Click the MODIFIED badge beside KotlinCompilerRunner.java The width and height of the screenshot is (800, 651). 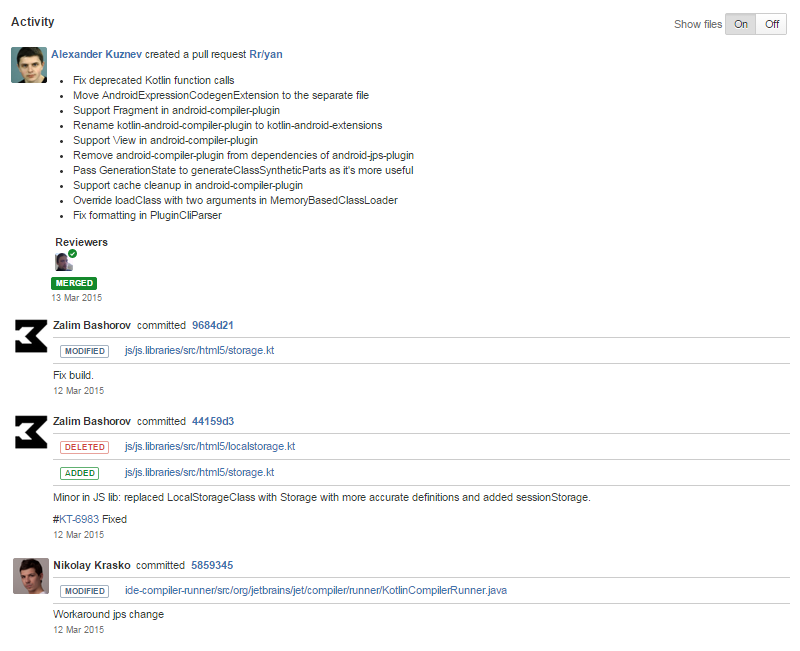[x=84, y=591]
